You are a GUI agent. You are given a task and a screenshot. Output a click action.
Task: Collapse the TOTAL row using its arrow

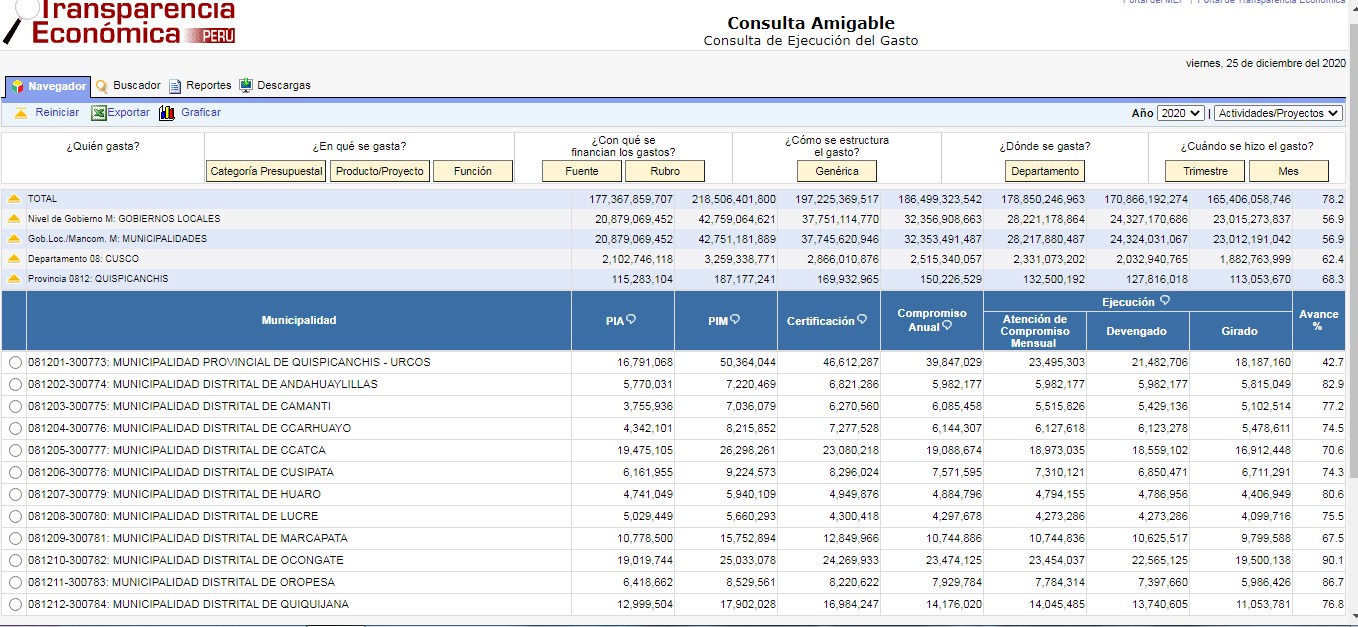coord(14,199)
